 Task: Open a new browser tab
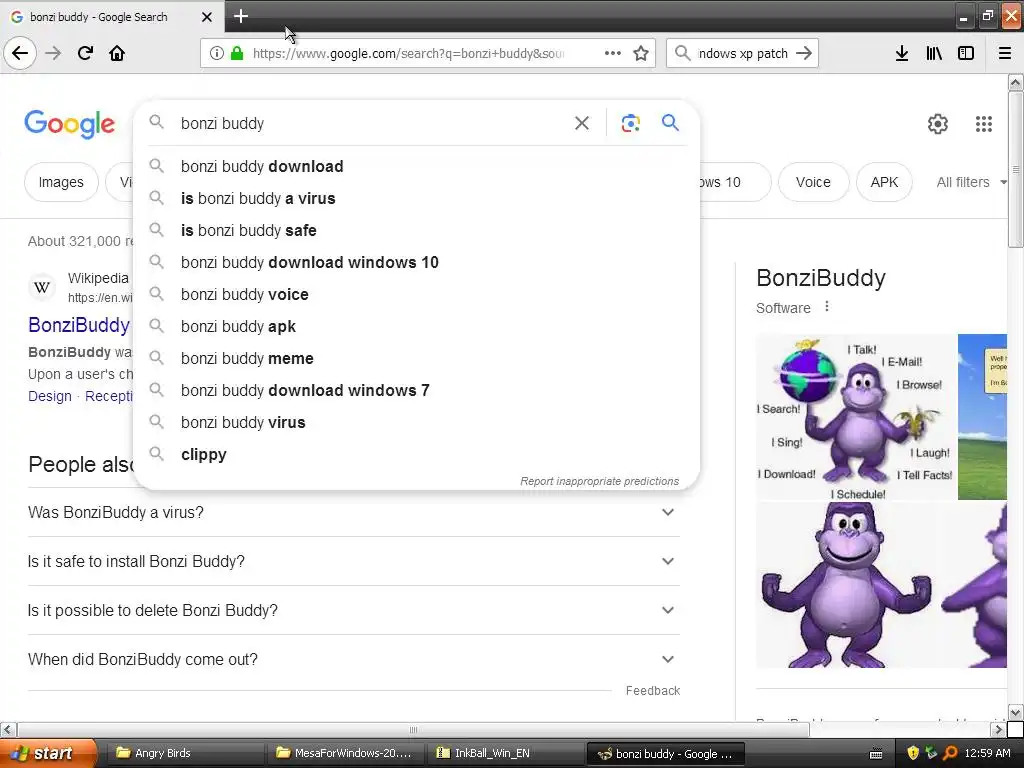click(240, 16)
